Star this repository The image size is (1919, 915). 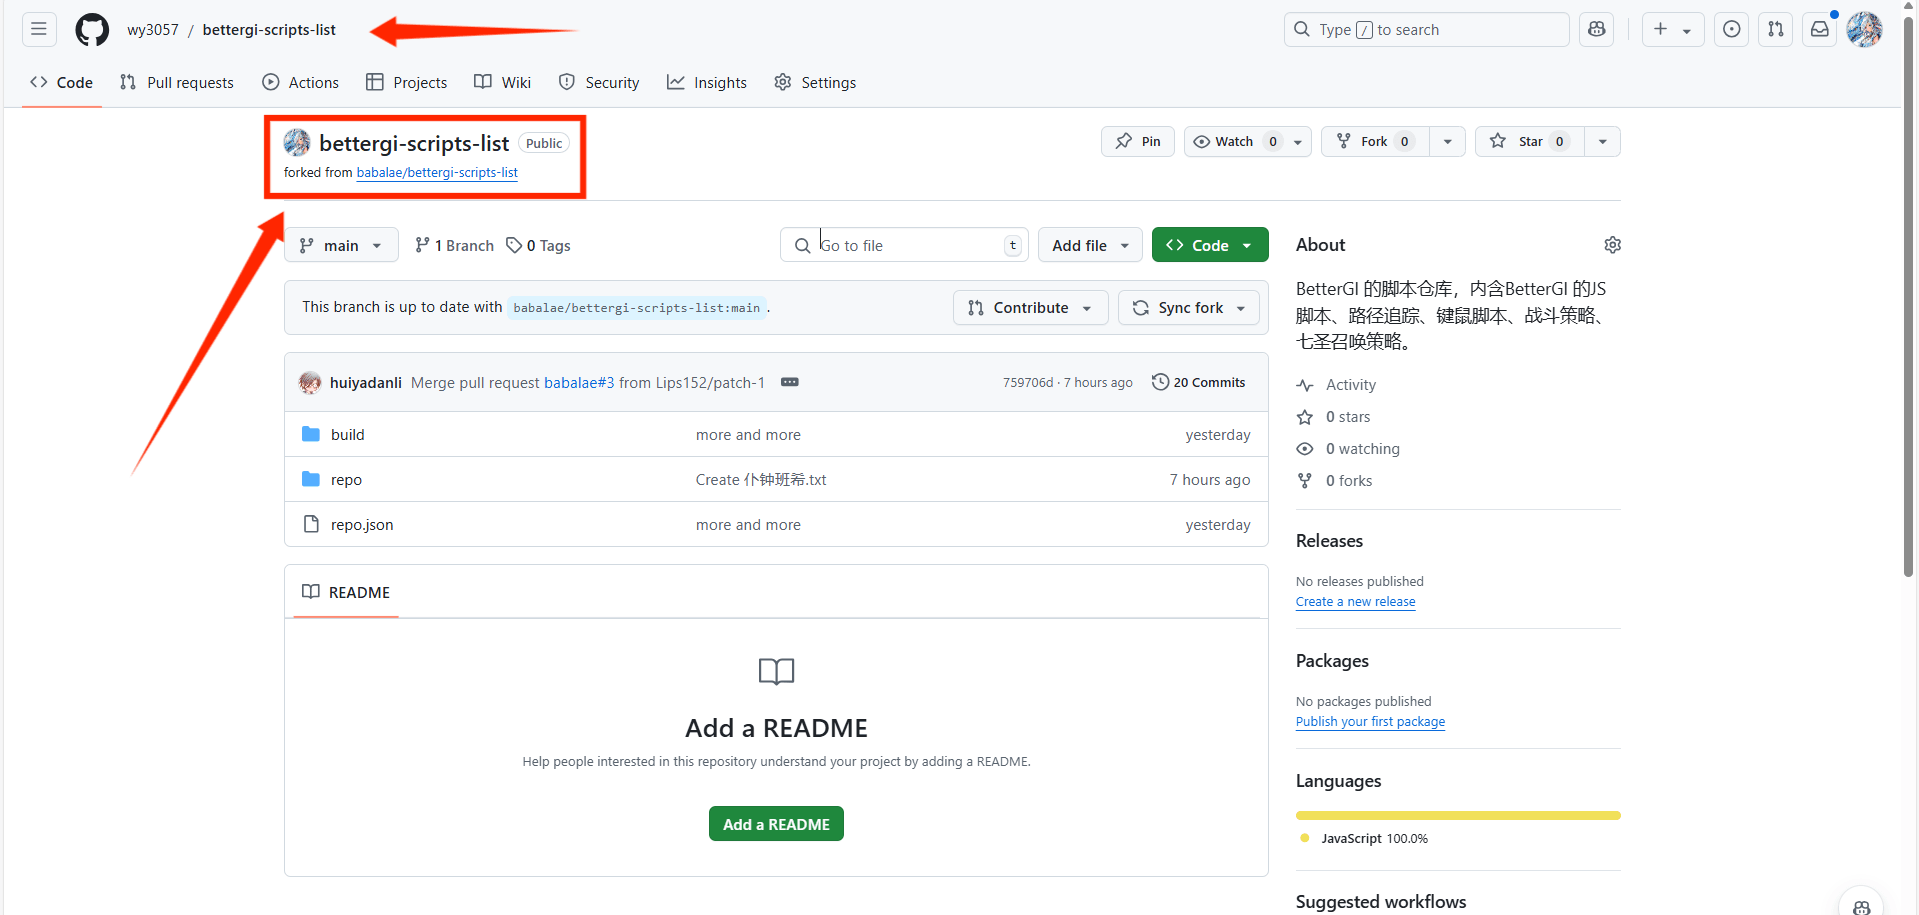(1529, 142)
